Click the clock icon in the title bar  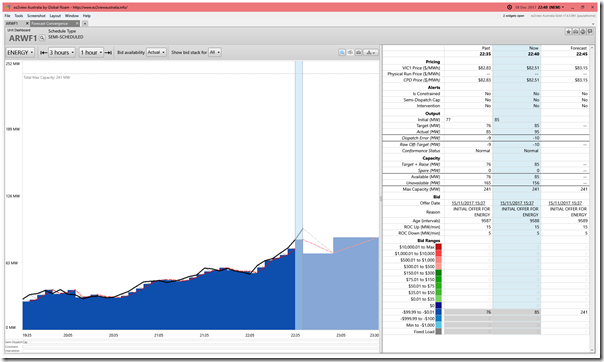click(x=509, y=7)
